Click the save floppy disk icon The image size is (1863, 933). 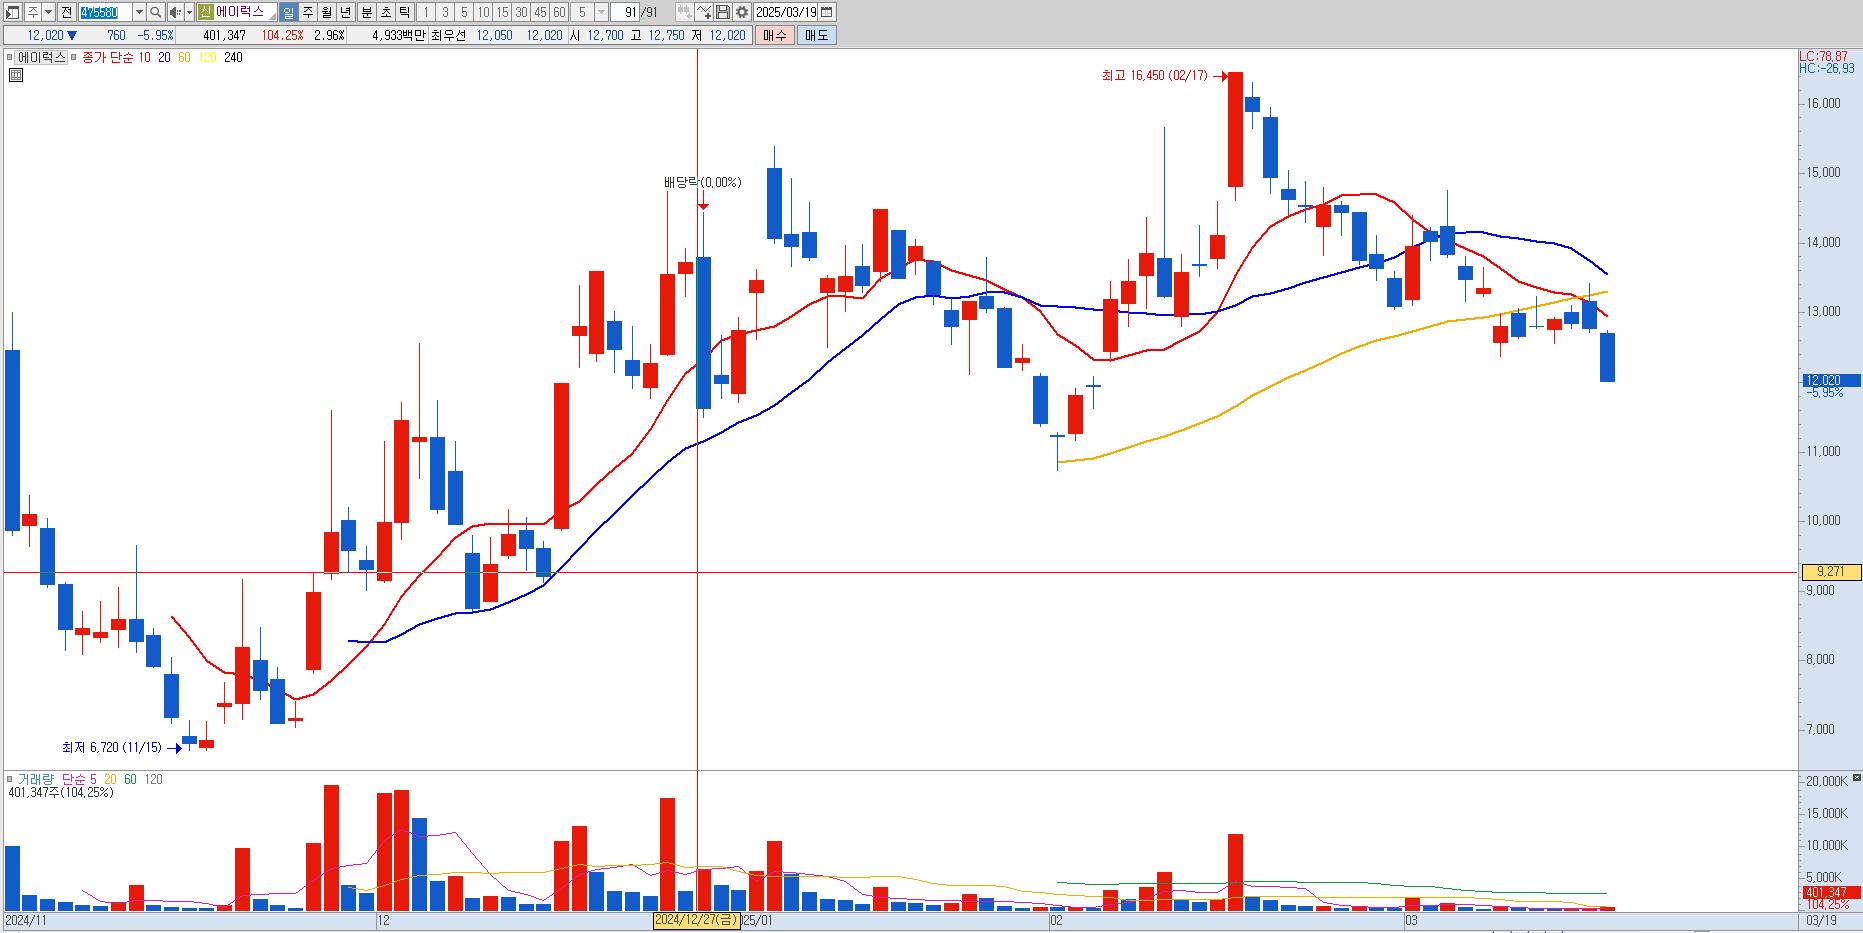point(723,12)
